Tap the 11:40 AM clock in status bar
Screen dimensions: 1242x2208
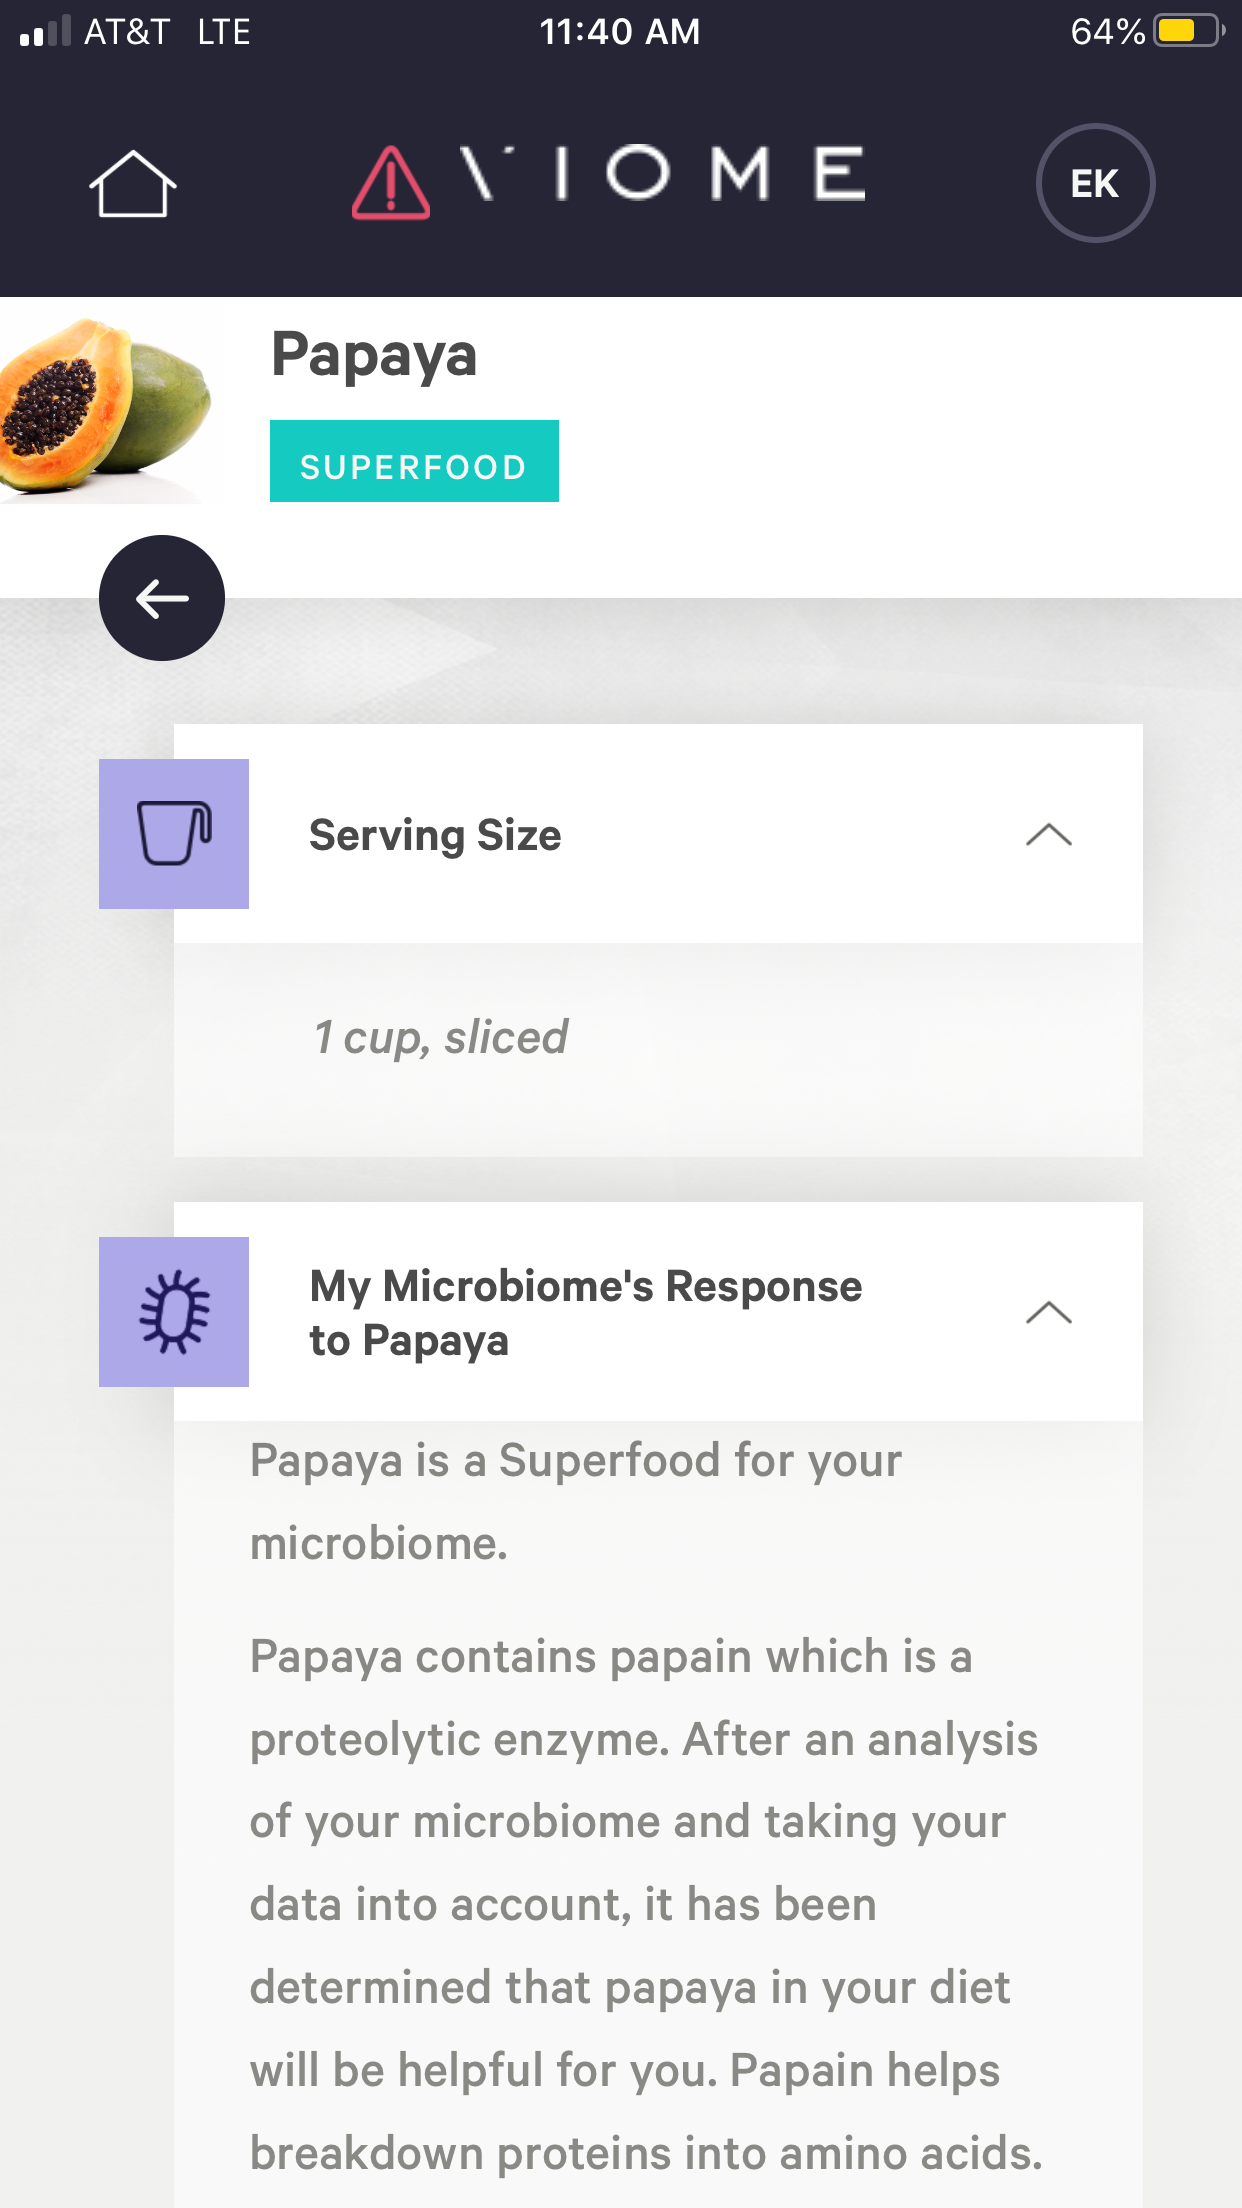[x=620, y=31]
